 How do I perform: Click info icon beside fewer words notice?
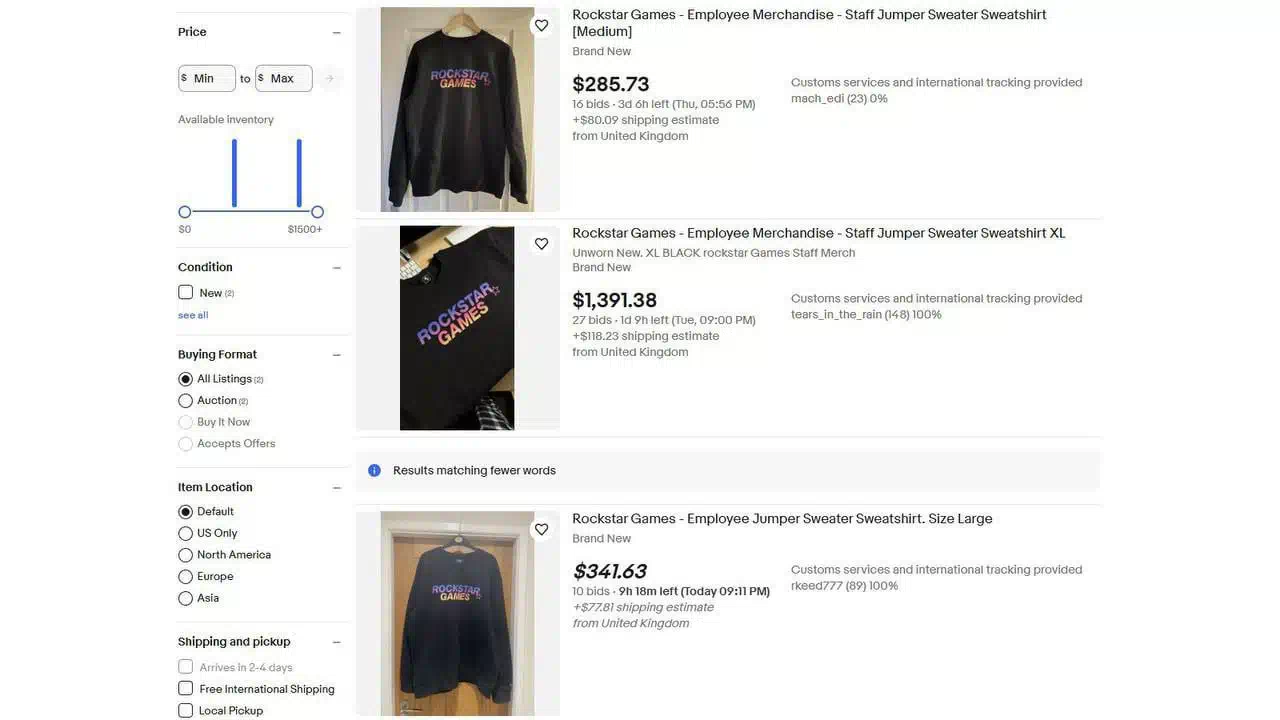(x=374, y=470)
